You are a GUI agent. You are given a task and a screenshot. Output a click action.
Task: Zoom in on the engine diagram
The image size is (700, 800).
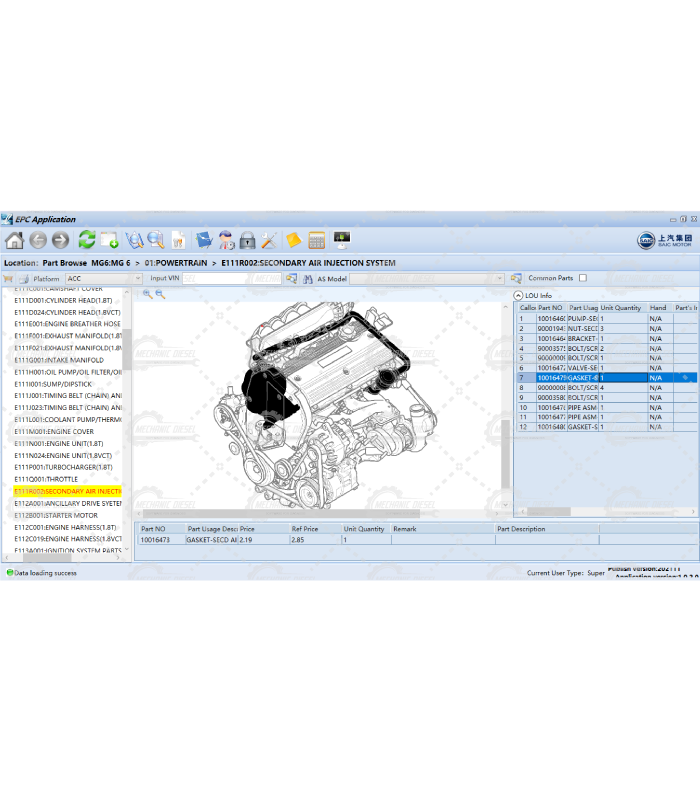[x=147, y=294]
